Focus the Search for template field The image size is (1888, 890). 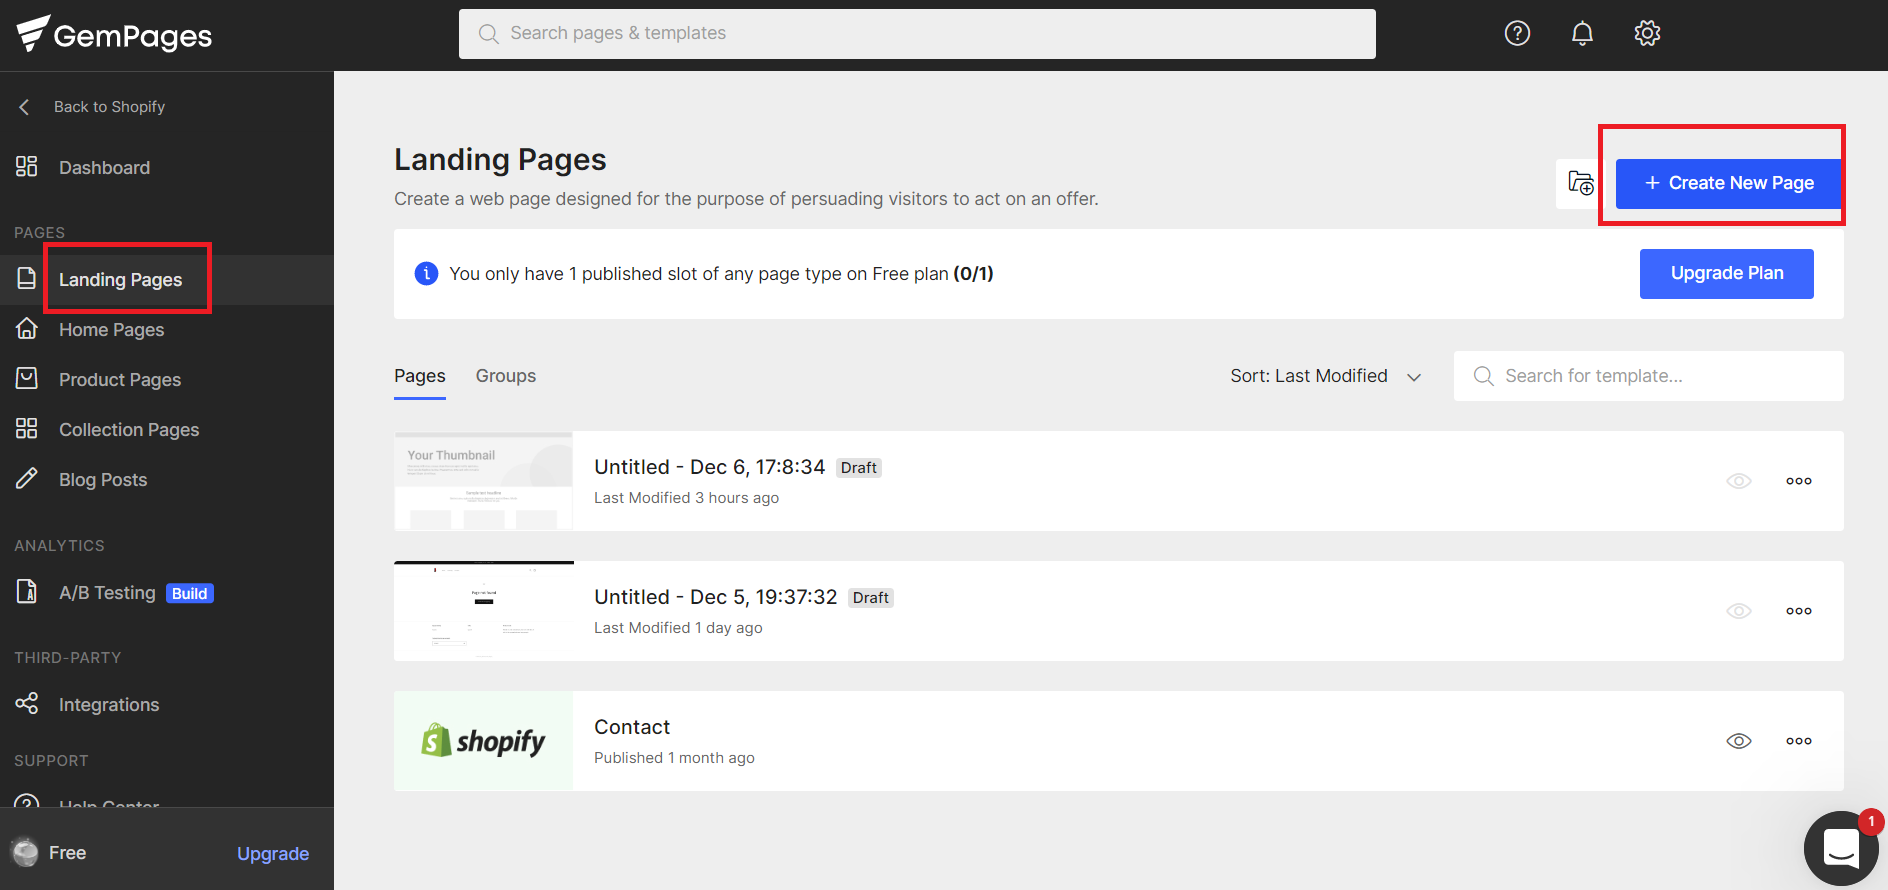(x=1648, y=376)
